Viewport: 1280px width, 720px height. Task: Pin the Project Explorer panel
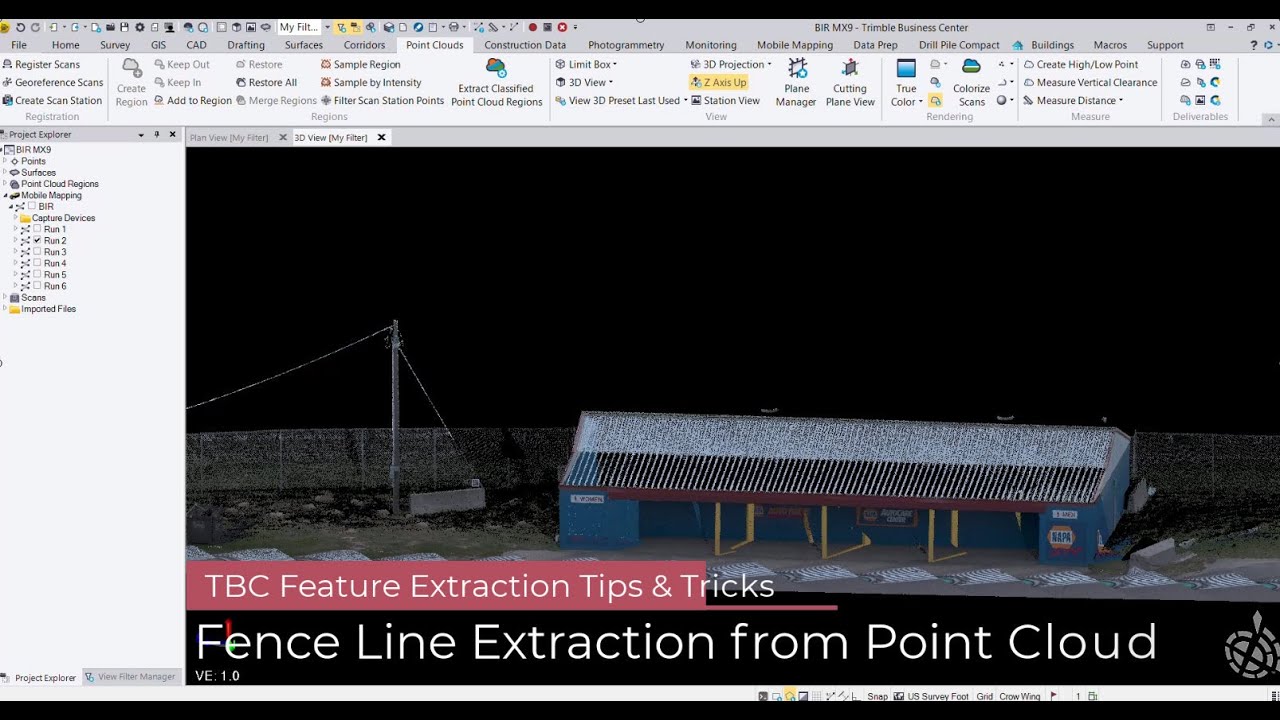156,134
